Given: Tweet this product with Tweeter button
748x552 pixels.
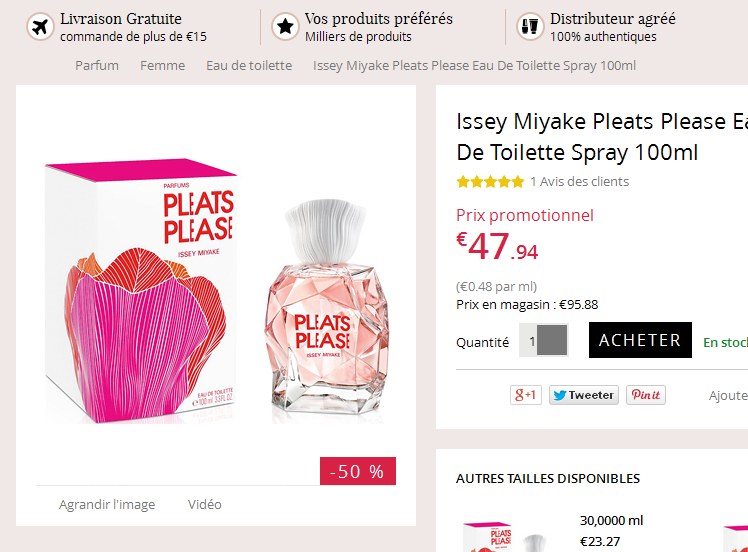Looking at the screenshot, I should coord(583,395).
